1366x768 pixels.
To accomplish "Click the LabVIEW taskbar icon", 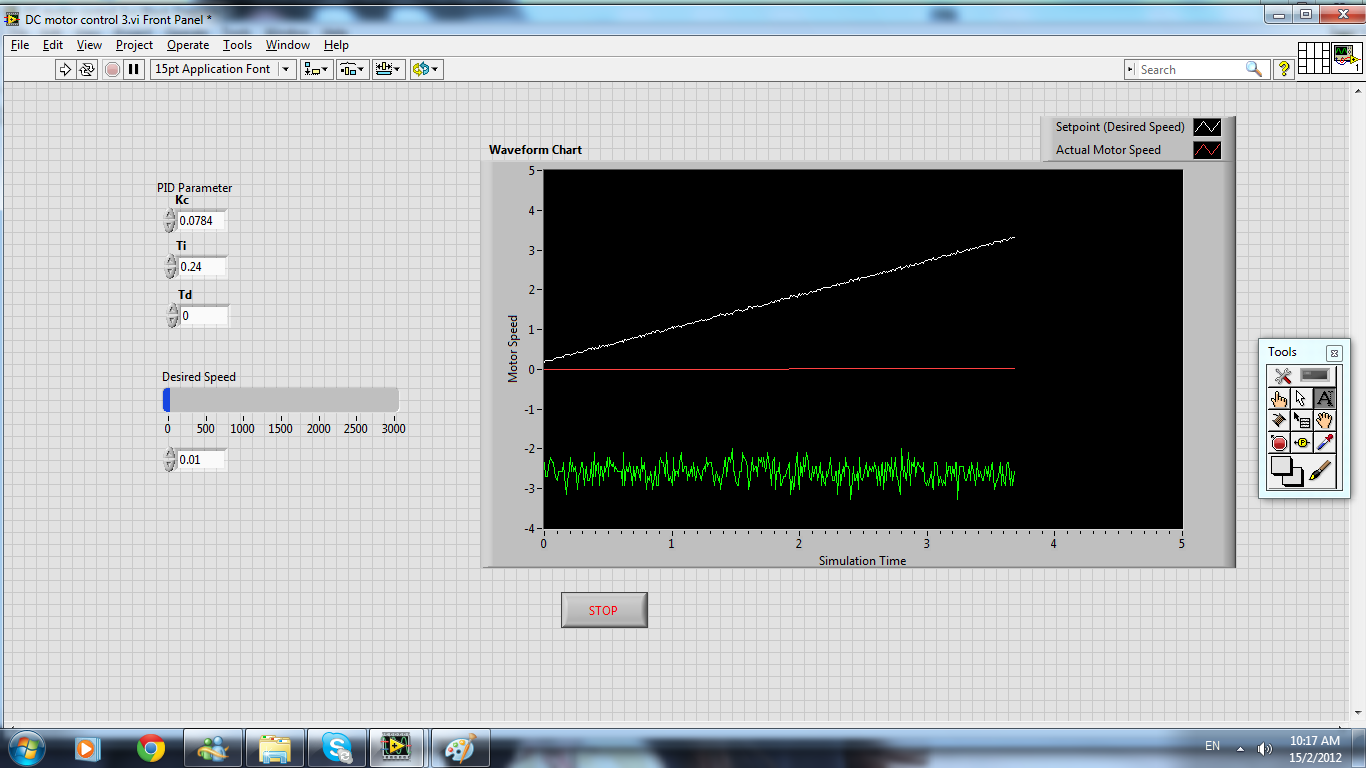I will (x=398, y=748).
